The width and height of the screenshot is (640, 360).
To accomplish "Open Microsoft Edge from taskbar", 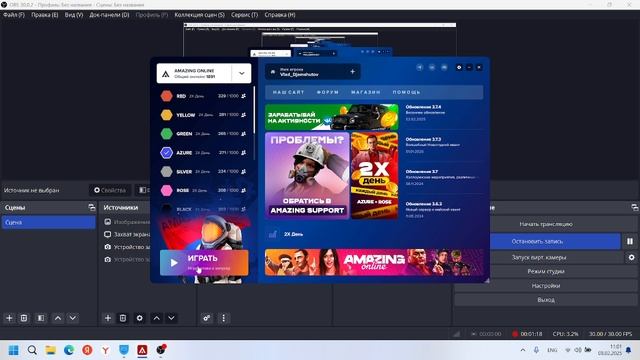I will click(x=69, y=350).
